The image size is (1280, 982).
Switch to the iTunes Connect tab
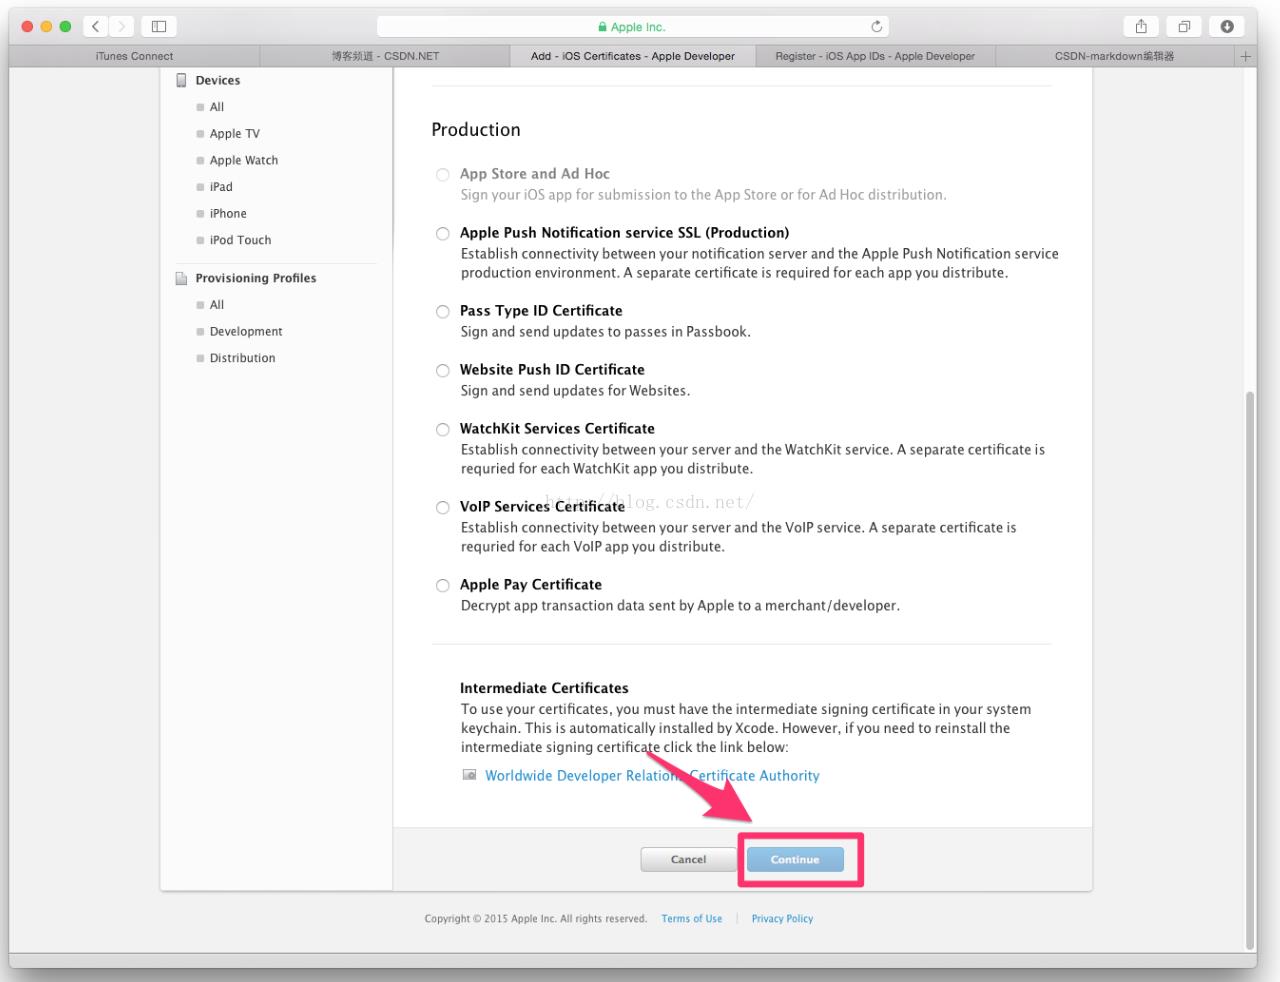134,56
